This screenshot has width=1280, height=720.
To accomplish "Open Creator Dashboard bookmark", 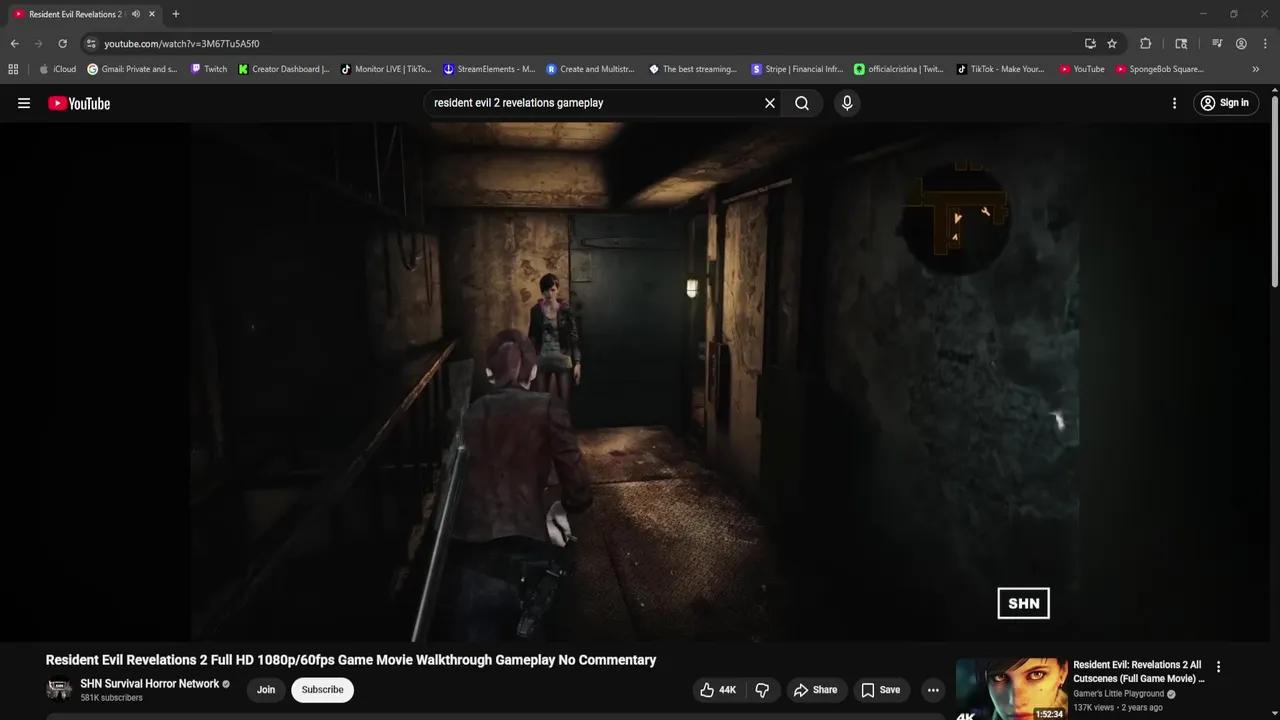I will pyautogui.click(x=284, y=69).
